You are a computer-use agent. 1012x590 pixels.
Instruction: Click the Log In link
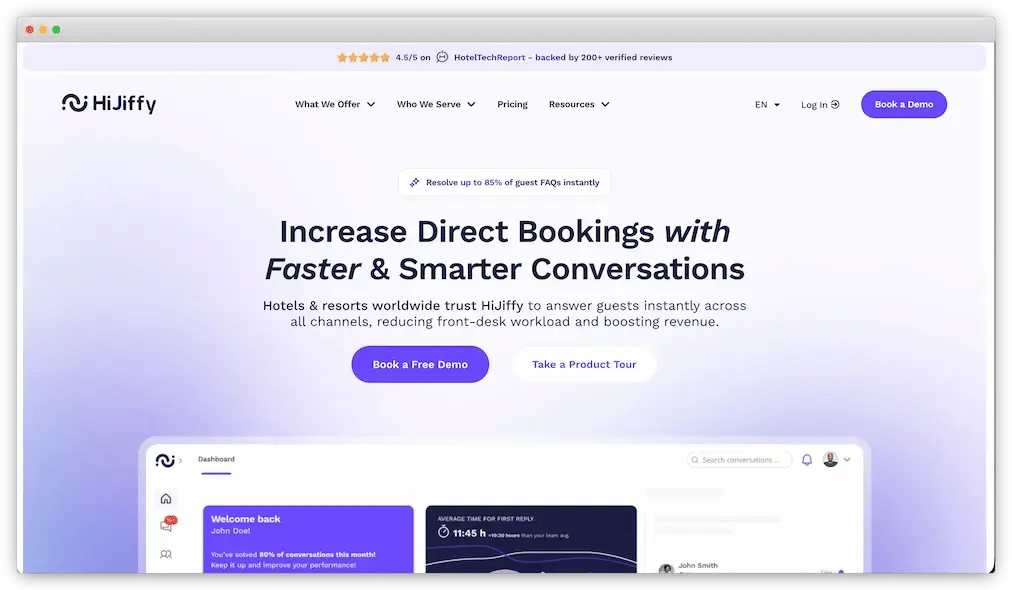click(820, 105)
